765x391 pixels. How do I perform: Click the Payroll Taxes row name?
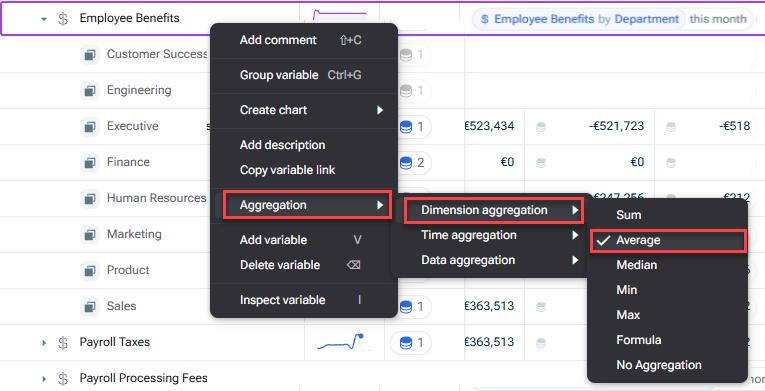115,342
